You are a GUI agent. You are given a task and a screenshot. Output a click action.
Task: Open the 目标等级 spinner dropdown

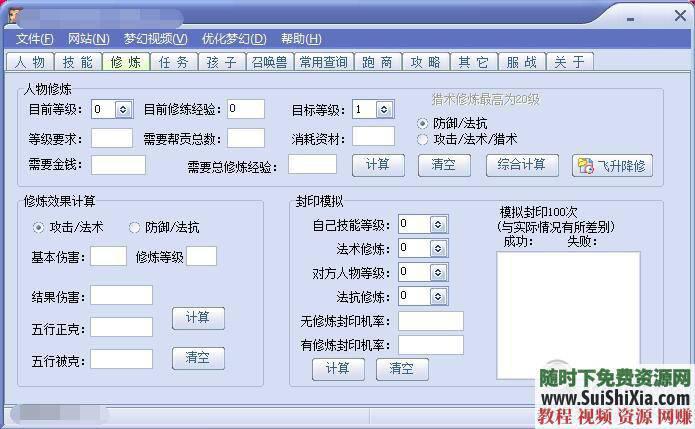click(x=384, y=109)
